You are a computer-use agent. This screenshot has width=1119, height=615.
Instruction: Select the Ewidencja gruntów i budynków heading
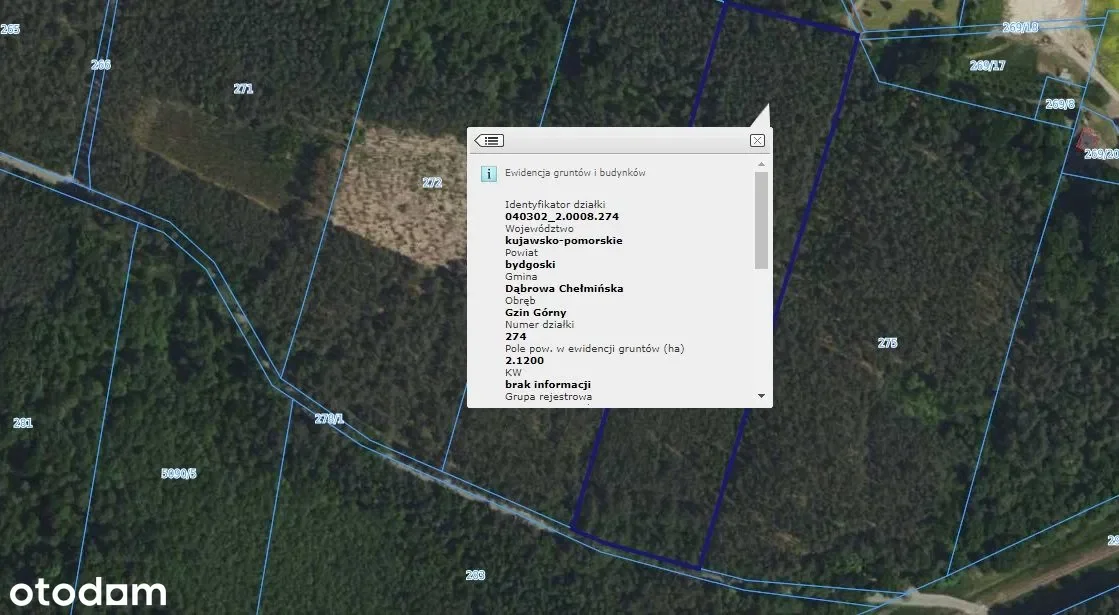(575, 173)
